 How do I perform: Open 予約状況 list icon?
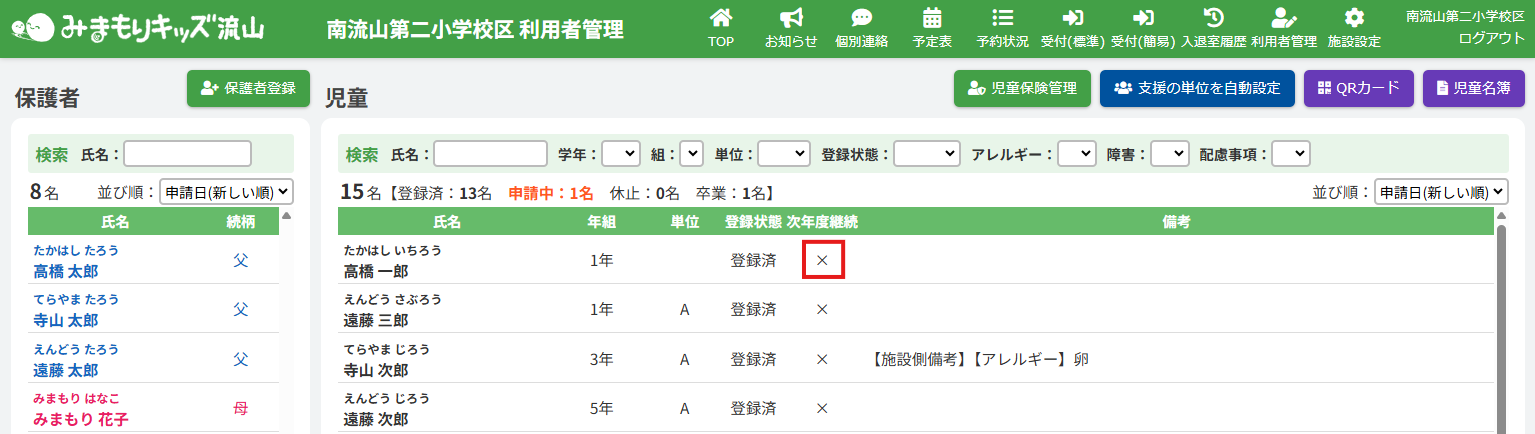tap(1002, 18)
